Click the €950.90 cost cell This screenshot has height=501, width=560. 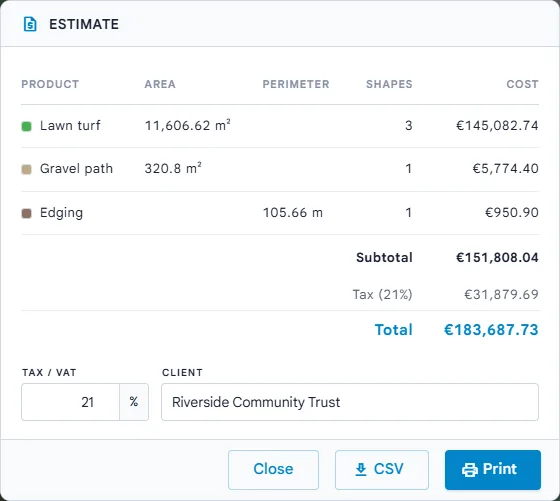[511, 213]
